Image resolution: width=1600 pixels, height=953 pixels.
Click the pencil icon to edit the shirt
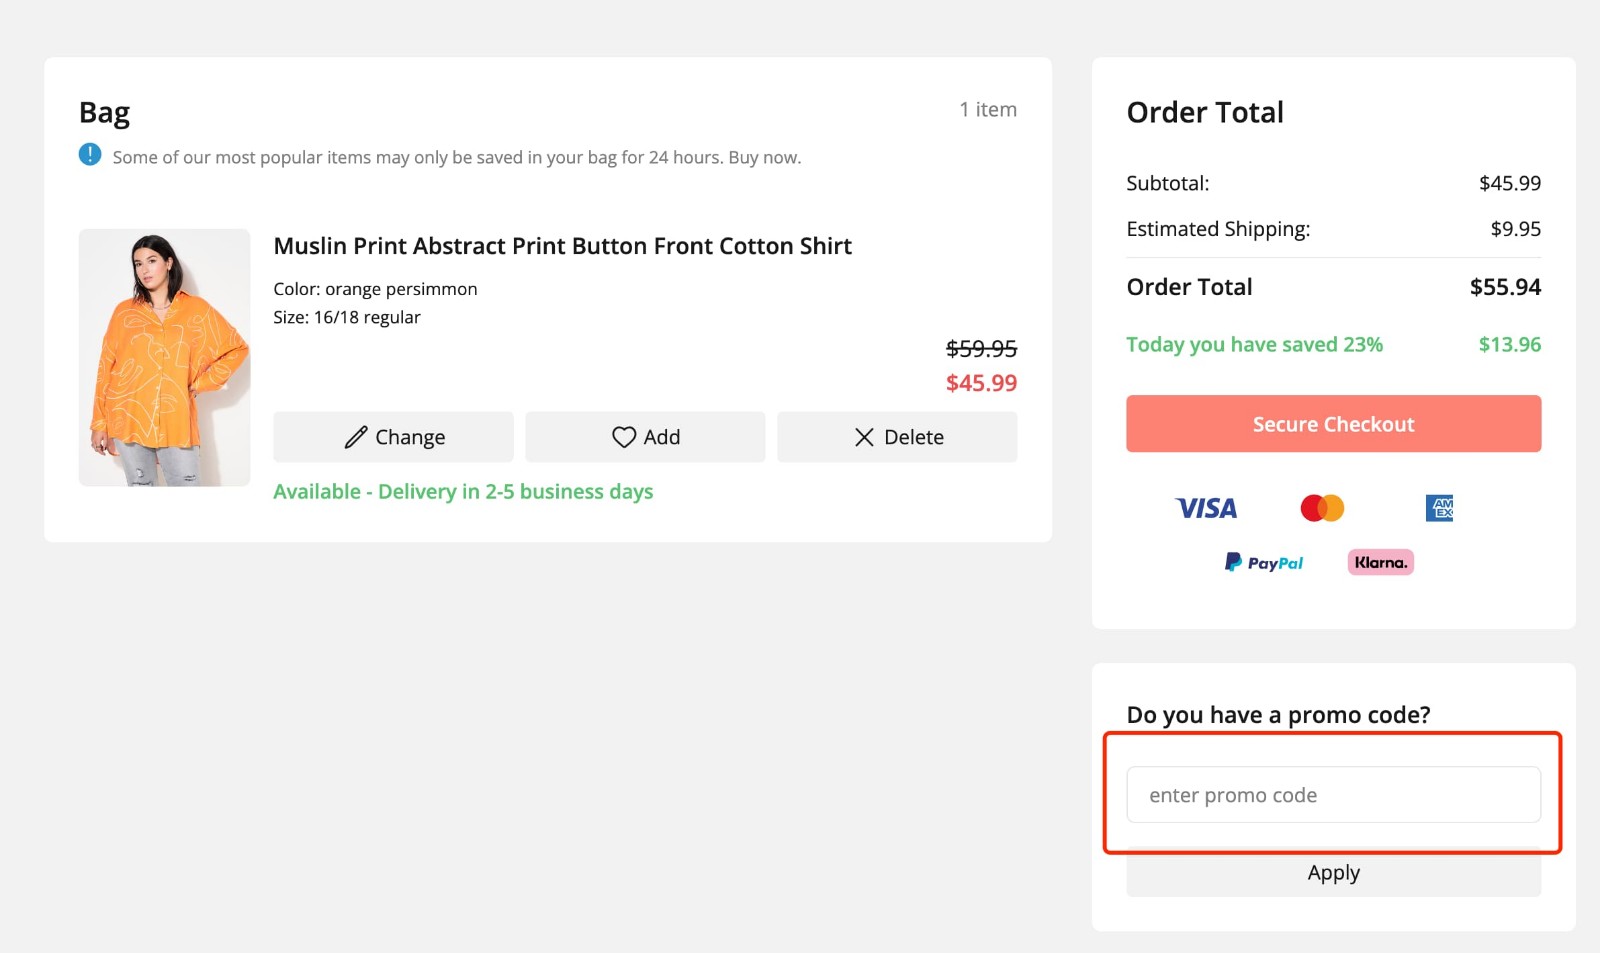coord(357,437)
